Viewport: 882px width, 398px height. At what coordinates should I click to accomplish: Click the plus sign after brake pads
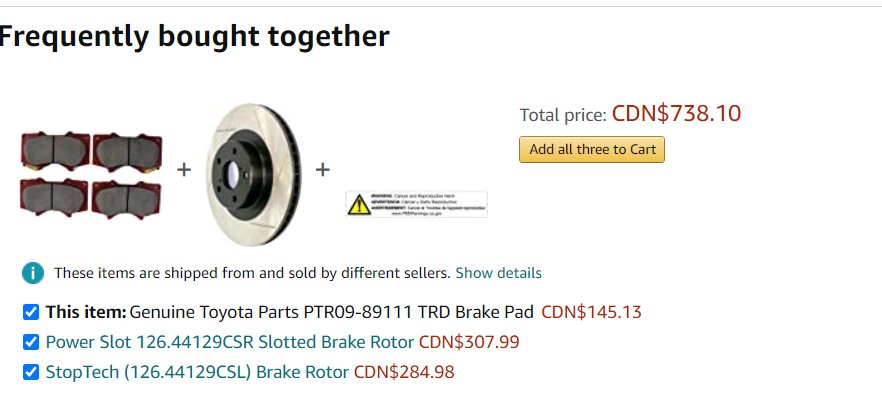[x=184, y=169]
